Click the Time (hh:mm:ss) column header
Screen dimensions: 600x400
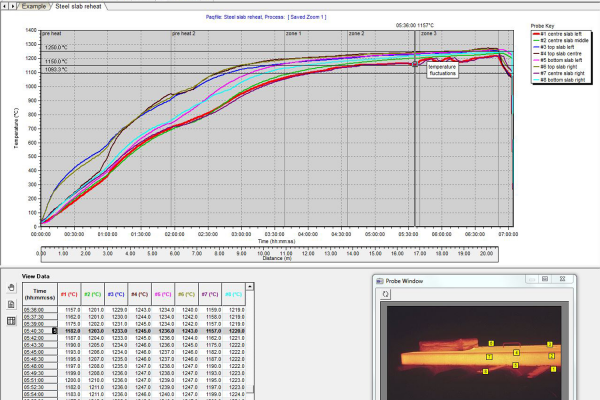pyautogui.click(x=40, y=295)
